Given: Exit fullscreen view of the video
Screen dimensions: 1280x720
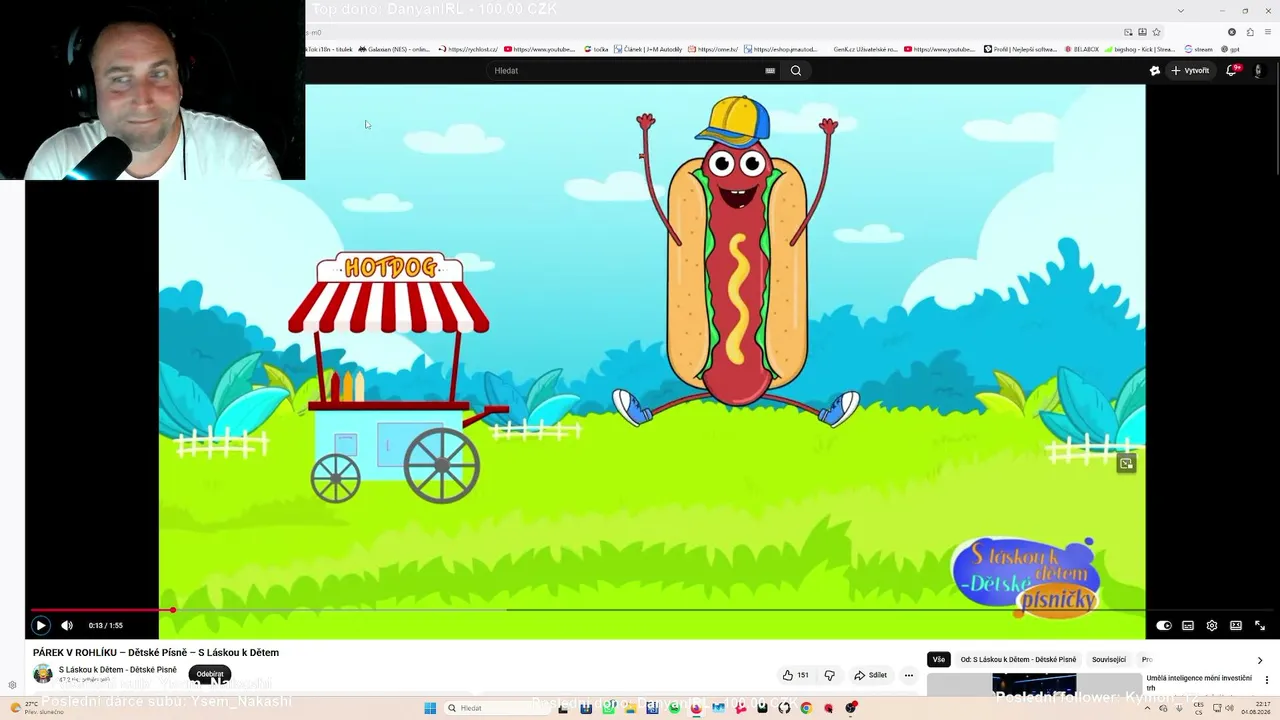Looking at the screenshot, I should coord(1260,625).
